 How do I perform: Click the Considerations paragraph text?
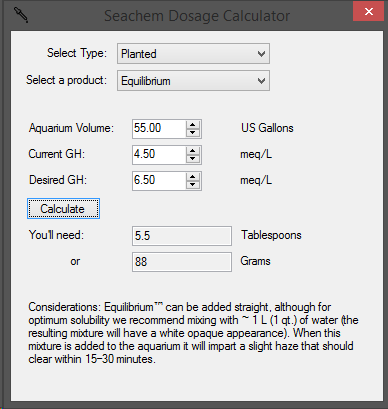[193, 333]
